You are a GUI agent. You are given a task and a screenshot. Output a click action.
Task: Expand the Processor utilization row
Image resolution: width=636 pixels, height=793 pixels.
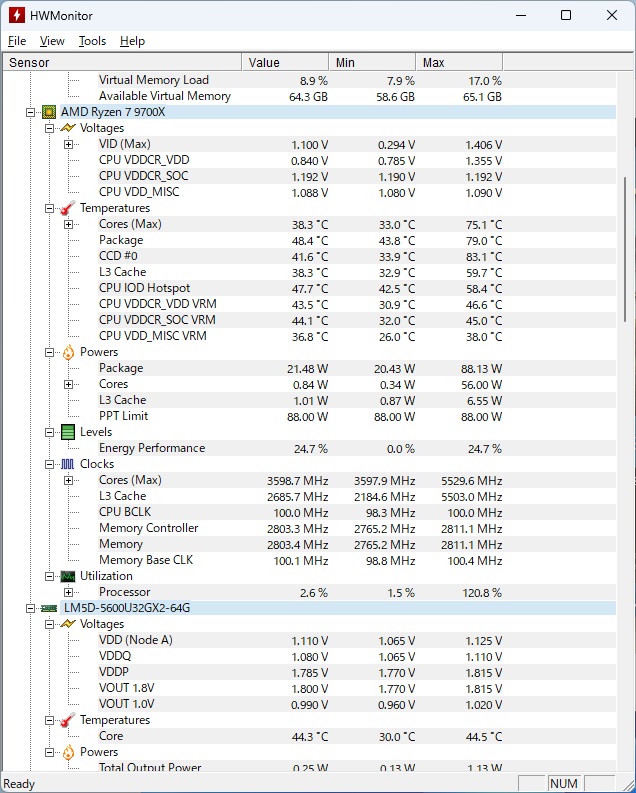tap(68, 592)
